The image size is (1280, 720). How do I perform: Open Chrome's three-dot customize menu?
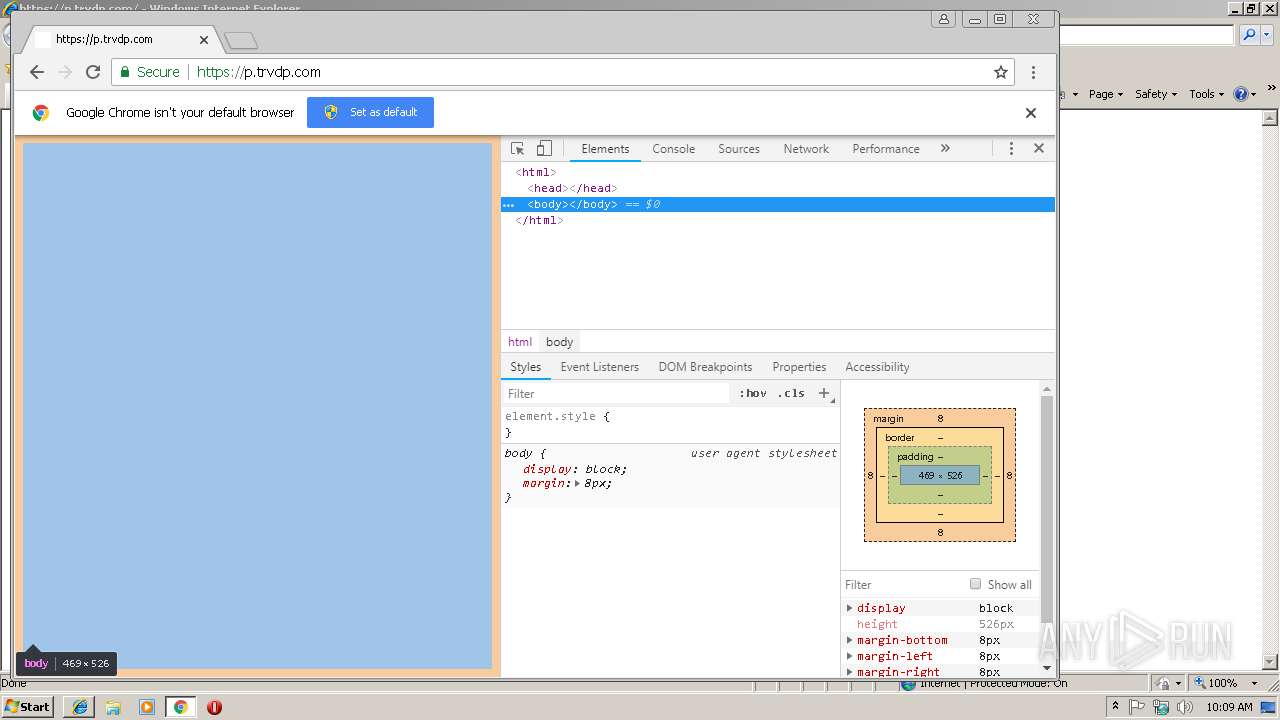1033,72
